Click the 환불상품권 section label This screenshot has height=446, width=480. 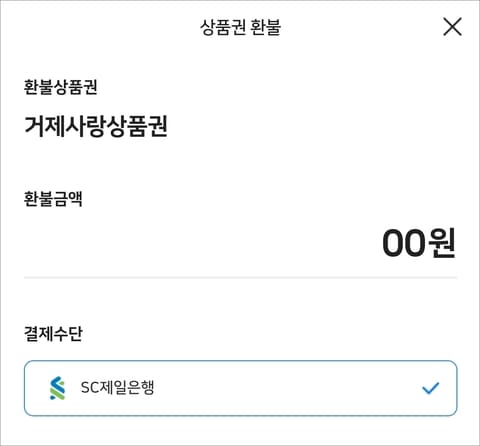coord(60,87)
